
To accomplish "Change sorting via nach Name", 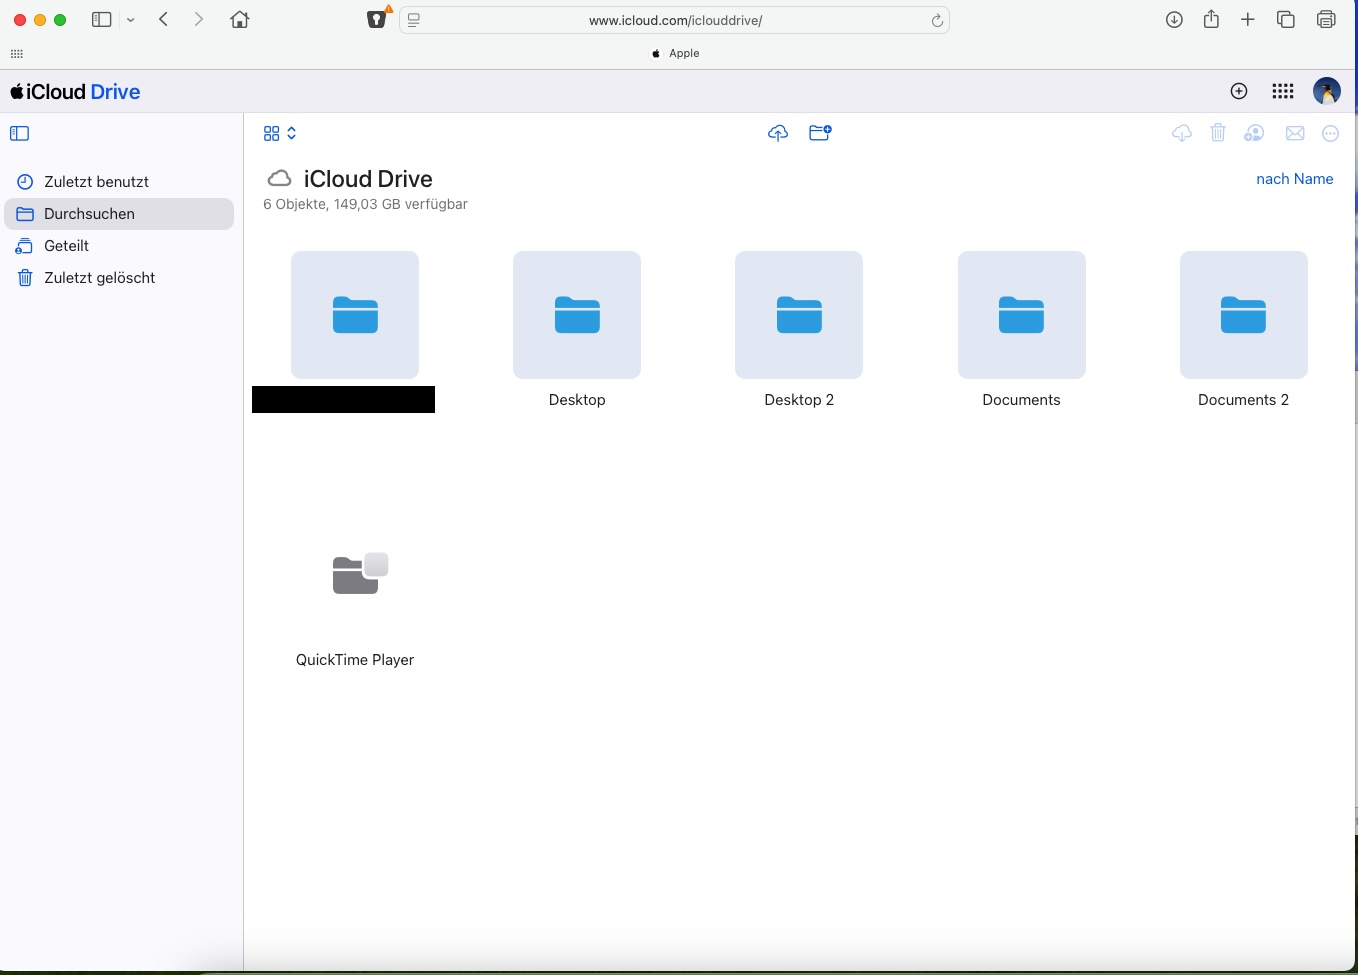I will (x=1295, y=179).
